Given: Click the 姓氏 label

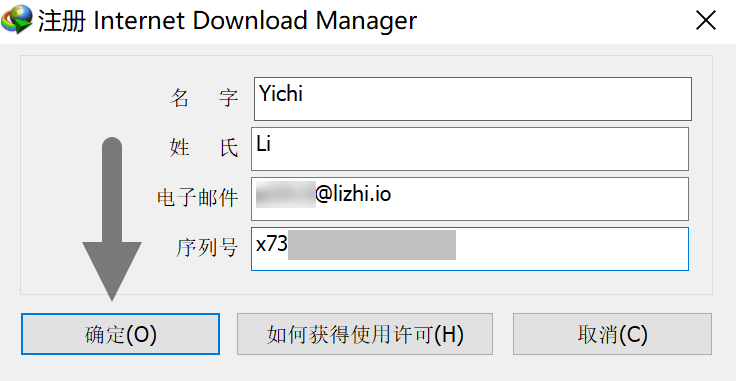Looking at the screenshot, I should click(x=204, y=148).
